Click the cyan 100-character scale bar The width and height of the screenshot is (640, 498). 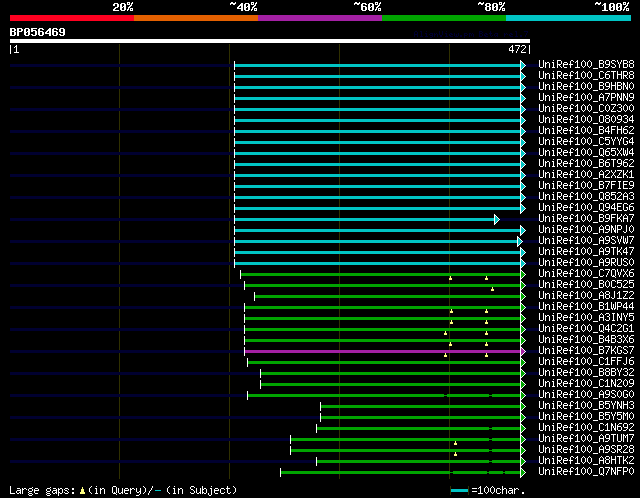[460, 490]
